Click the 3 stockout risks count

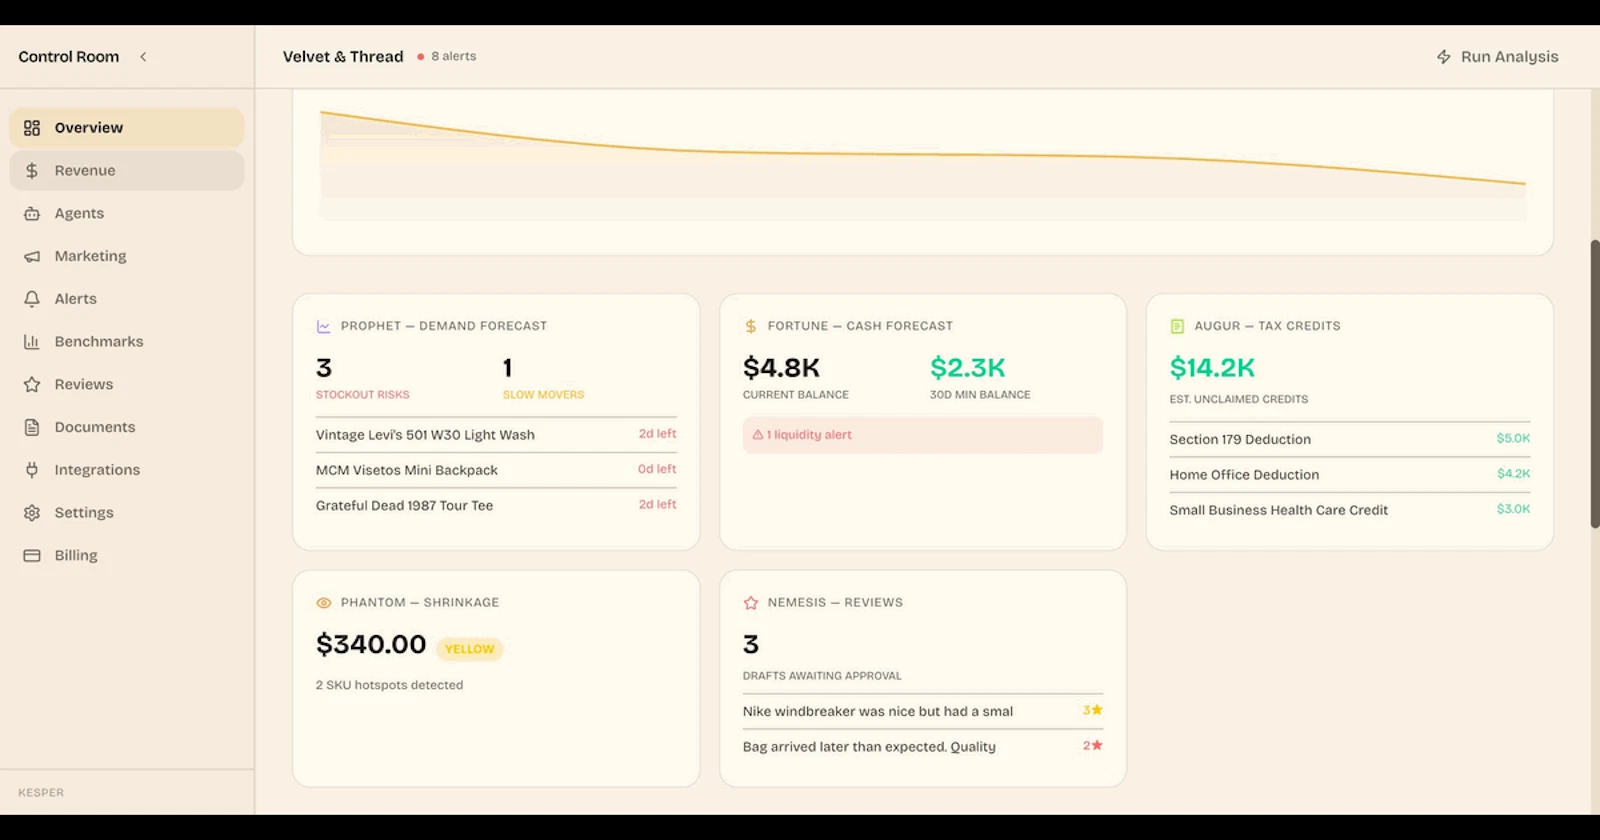[x=324, y=368]
